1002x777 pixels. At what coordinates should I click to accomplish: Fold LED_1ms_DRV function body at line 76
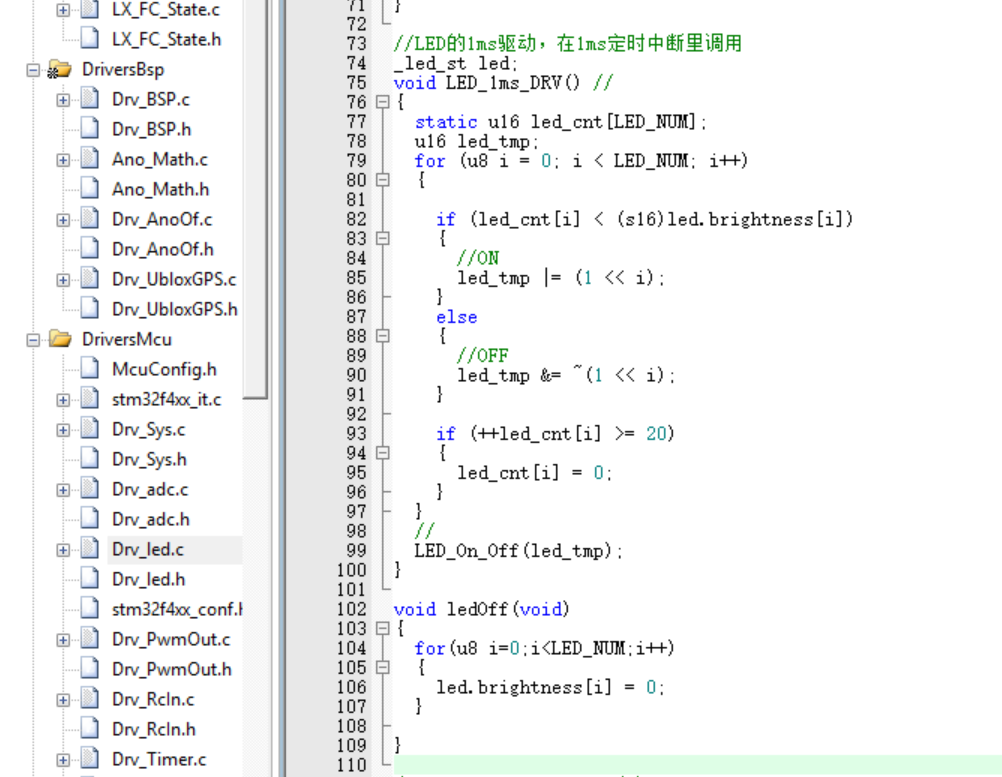coord(382,102)
